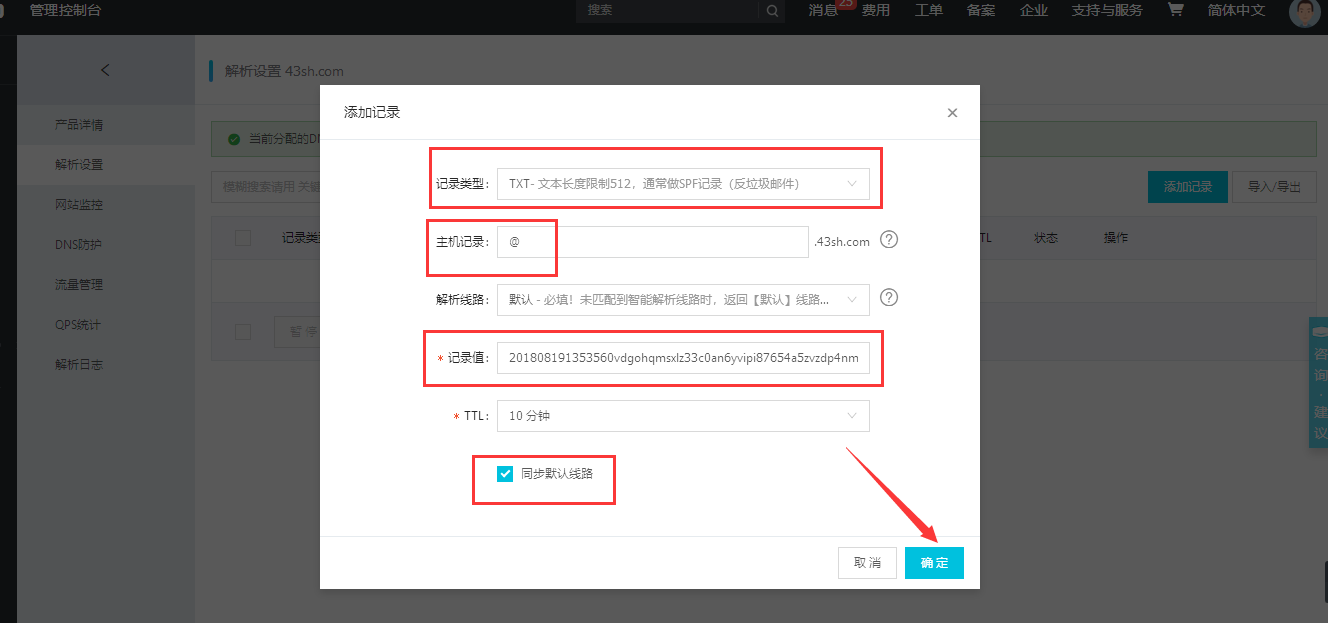Screen dimensions: 1328x623
Task: Open 消息 in the top bar
Action: [x=823, y=10]
